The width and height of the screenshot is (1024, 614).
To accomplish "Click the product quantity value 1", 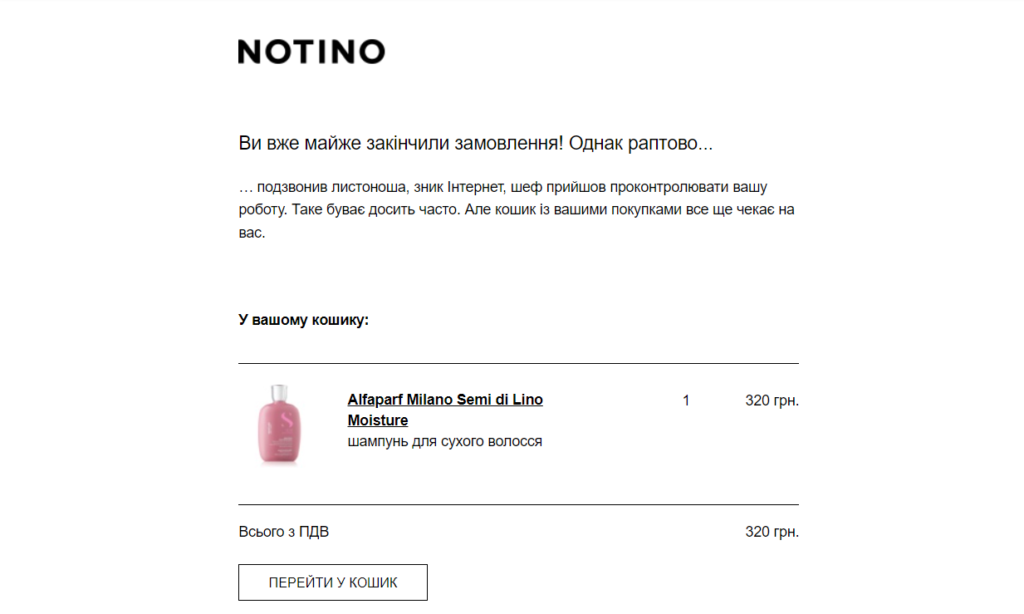I will [686, 400].
